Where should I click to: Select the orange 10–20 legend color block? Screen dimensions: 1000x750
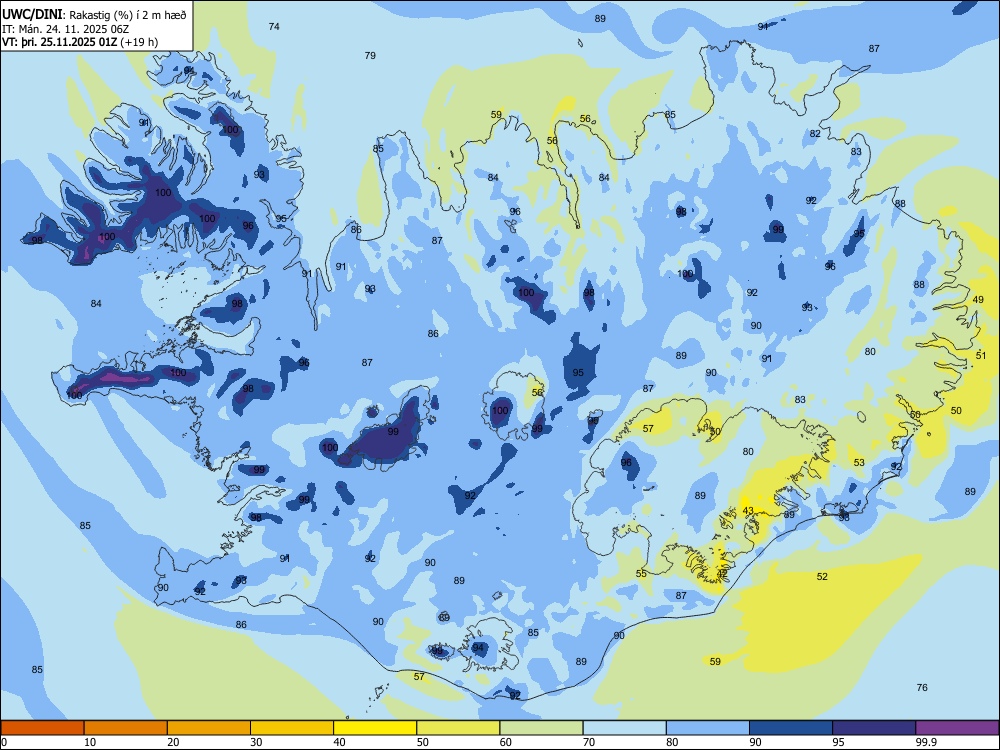126,728
